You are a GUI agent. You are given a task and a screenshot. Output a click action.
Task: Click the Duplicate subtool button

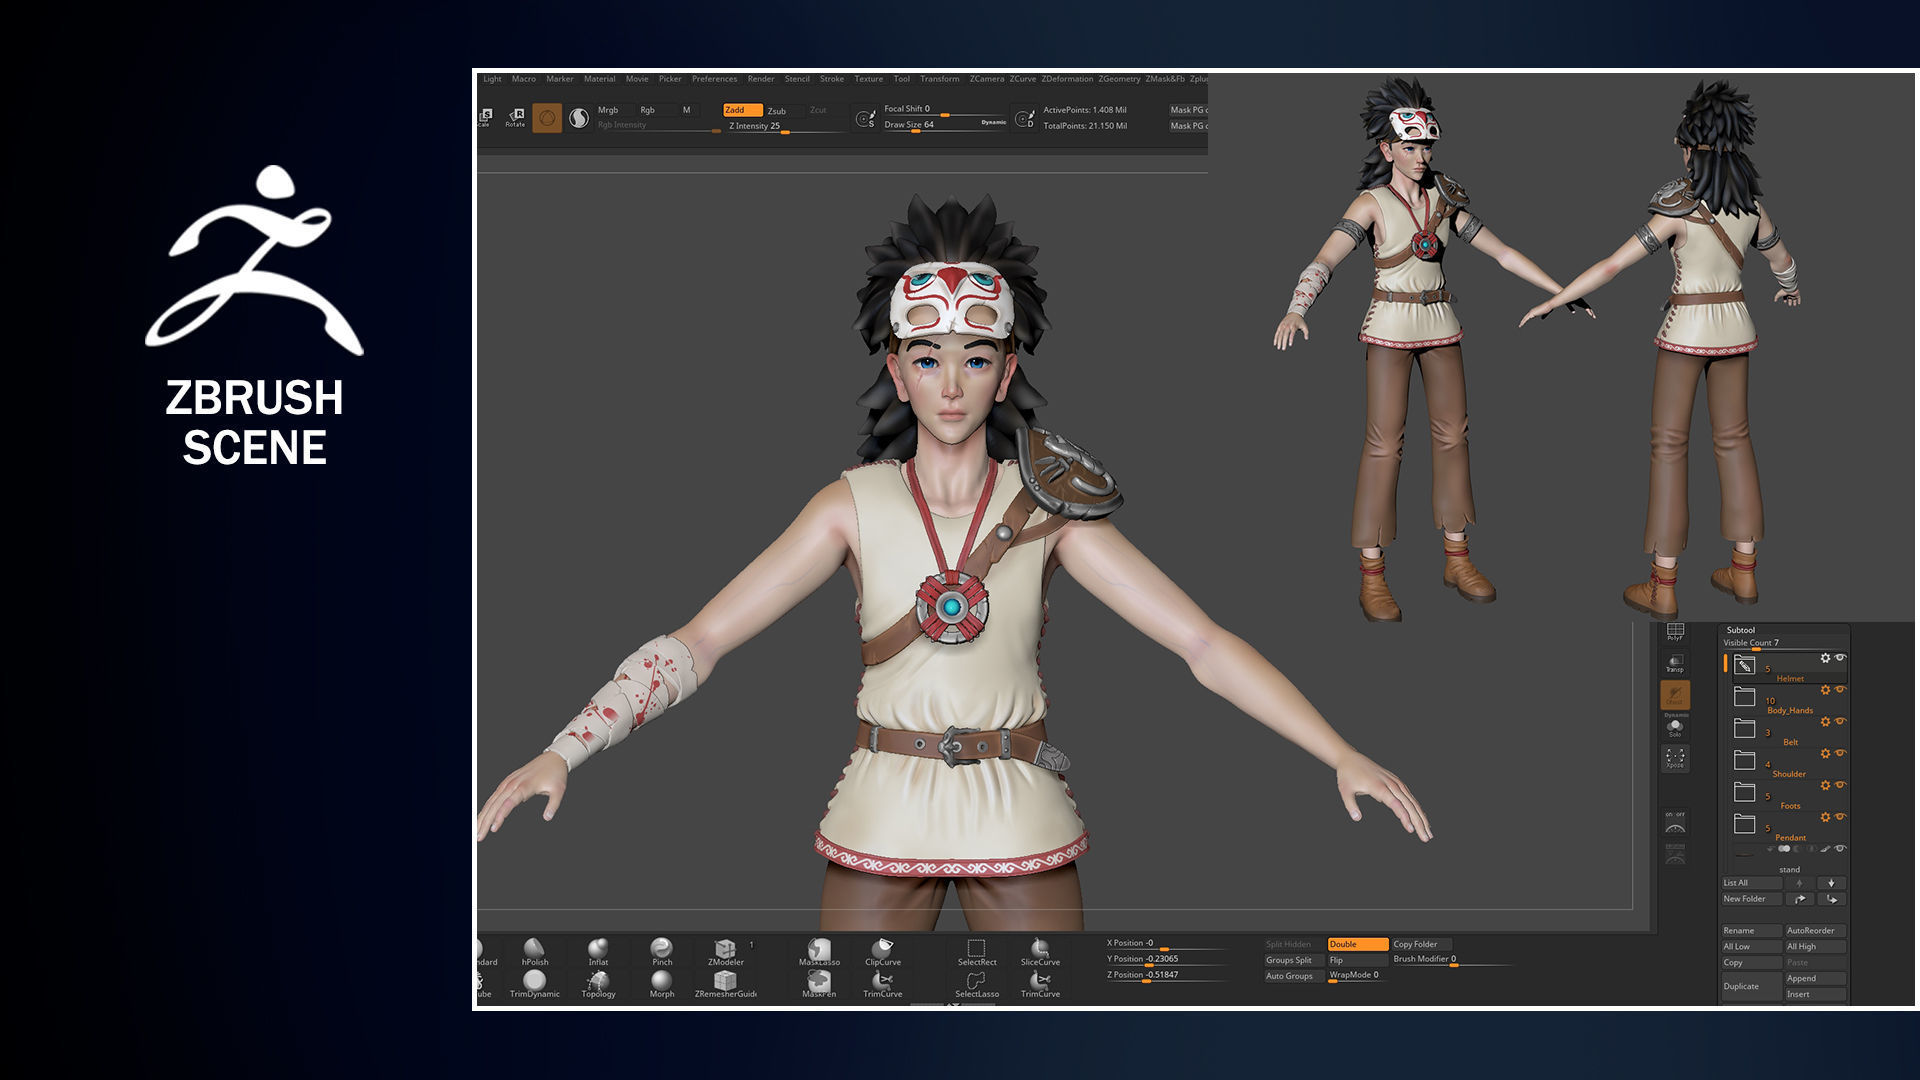coord(1751,987)
